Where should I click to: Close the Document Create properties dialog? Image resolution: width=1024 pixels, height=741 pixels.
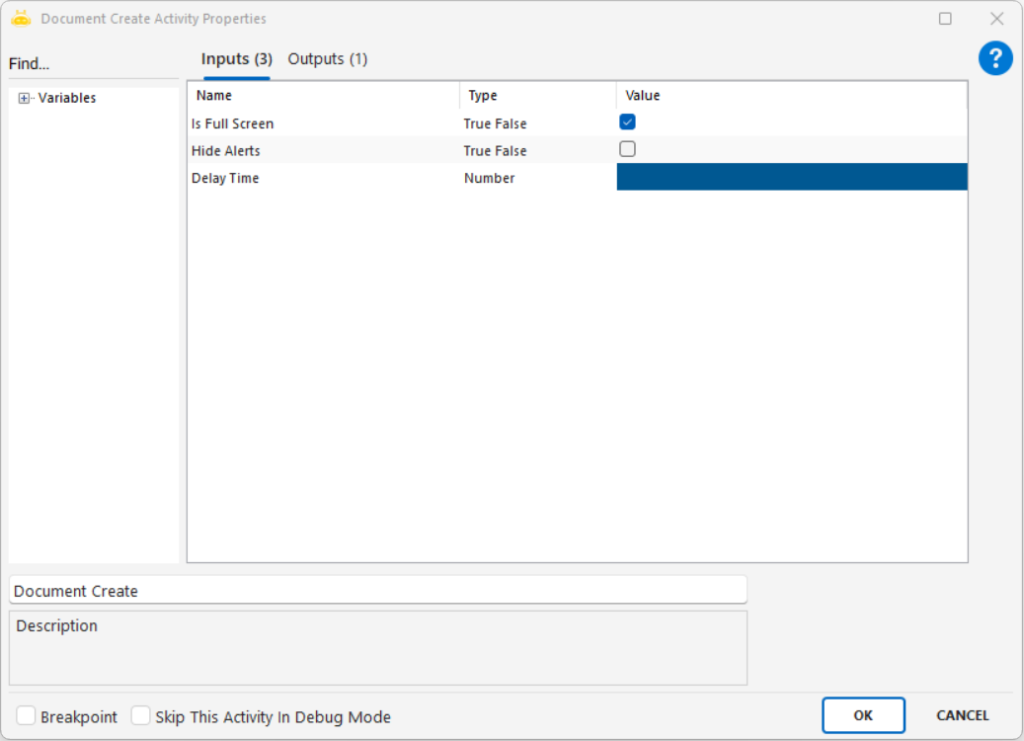coord(996,19)
